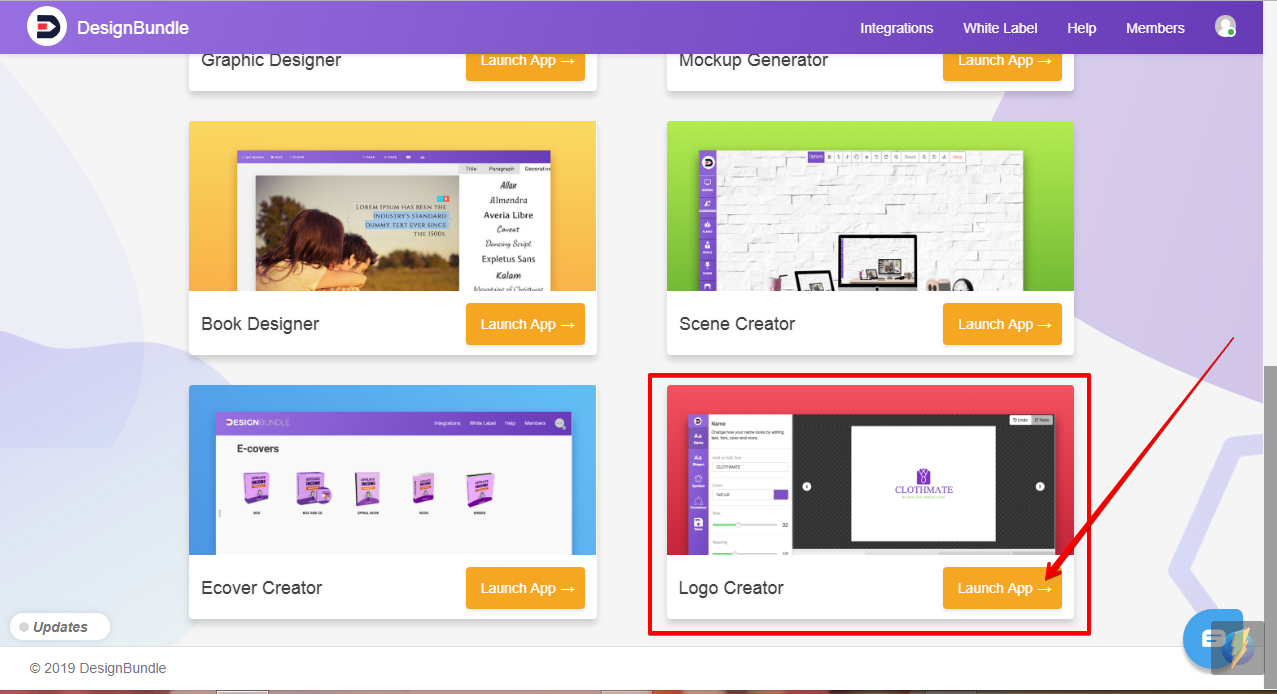Click the Logo Creator preview thumbnail

tap(870, 470)
